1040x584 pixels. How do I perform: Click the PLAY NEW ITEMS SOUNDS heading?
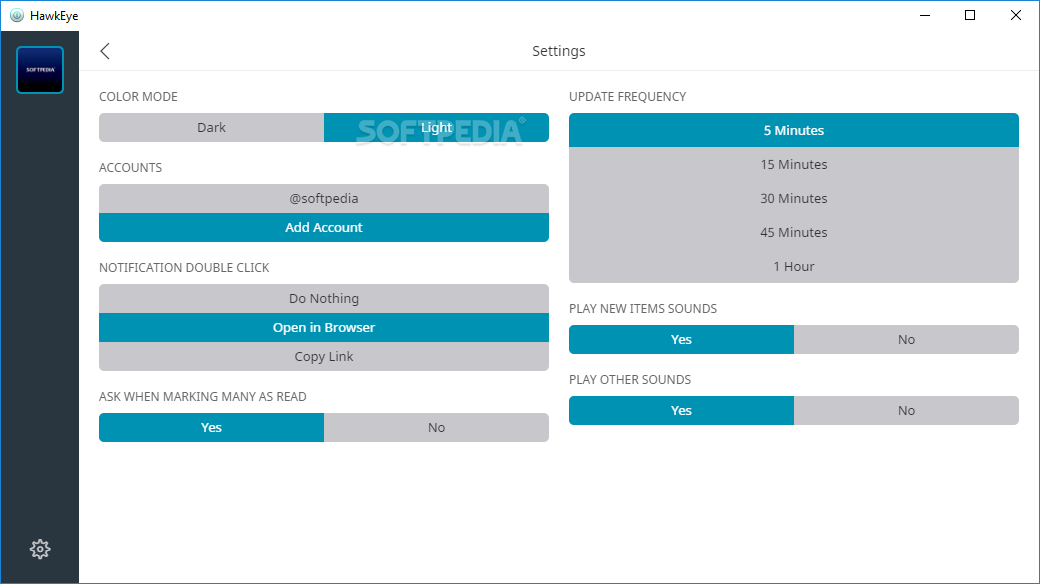click(643, 309)
